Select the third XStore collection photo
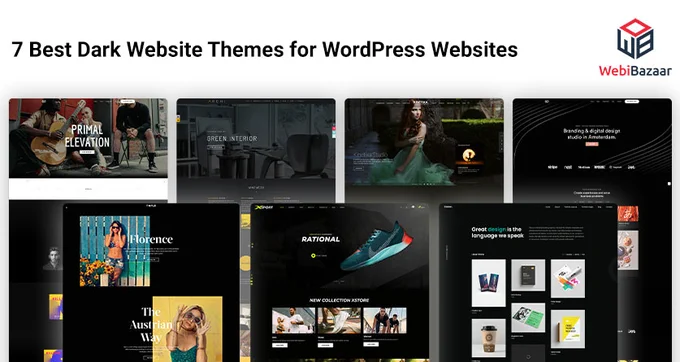This screenshot has width=680, height=362. coord(385,320)
